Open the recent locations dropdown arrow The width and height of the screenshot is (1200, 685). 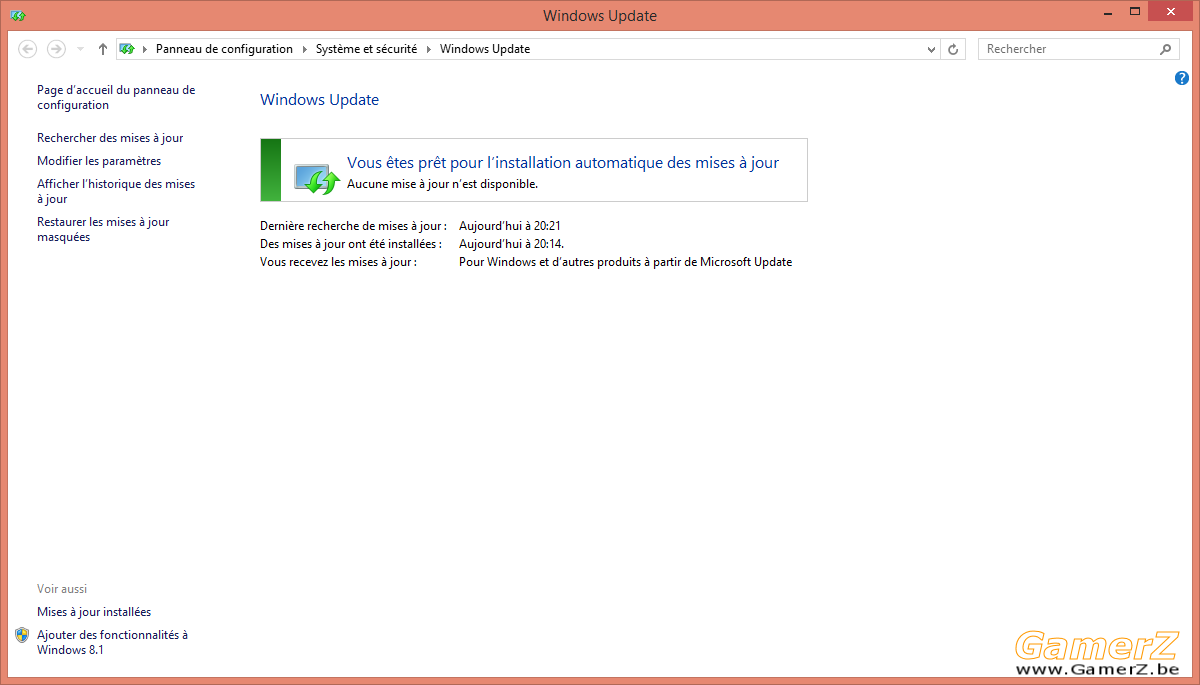click(x=80, y=49)
